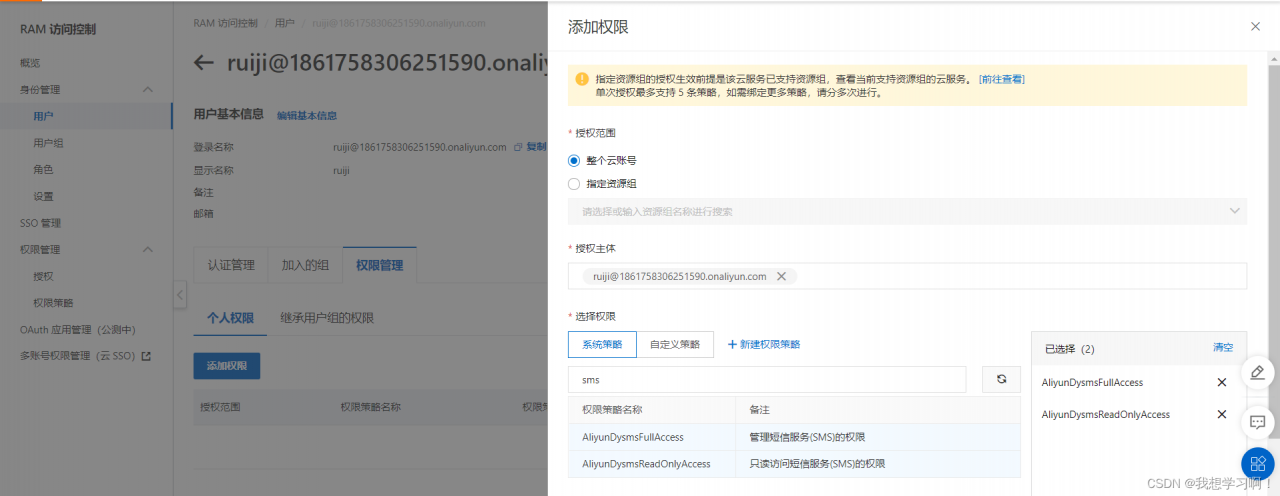
Task: Open 用户组 in the sidebar
Action: pyautogui.click(x=48, y=143)
